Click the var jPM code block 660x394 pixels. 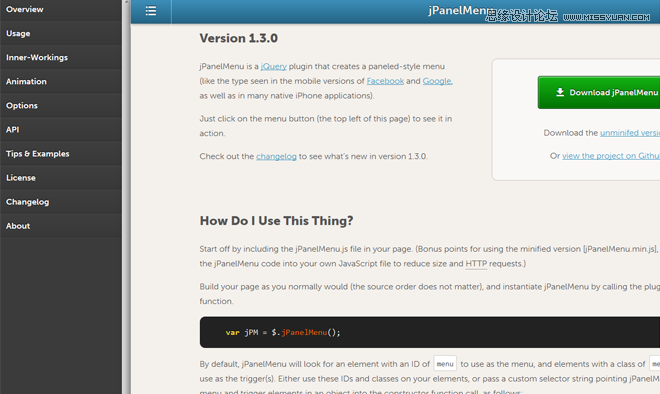(x=430, y=332)
